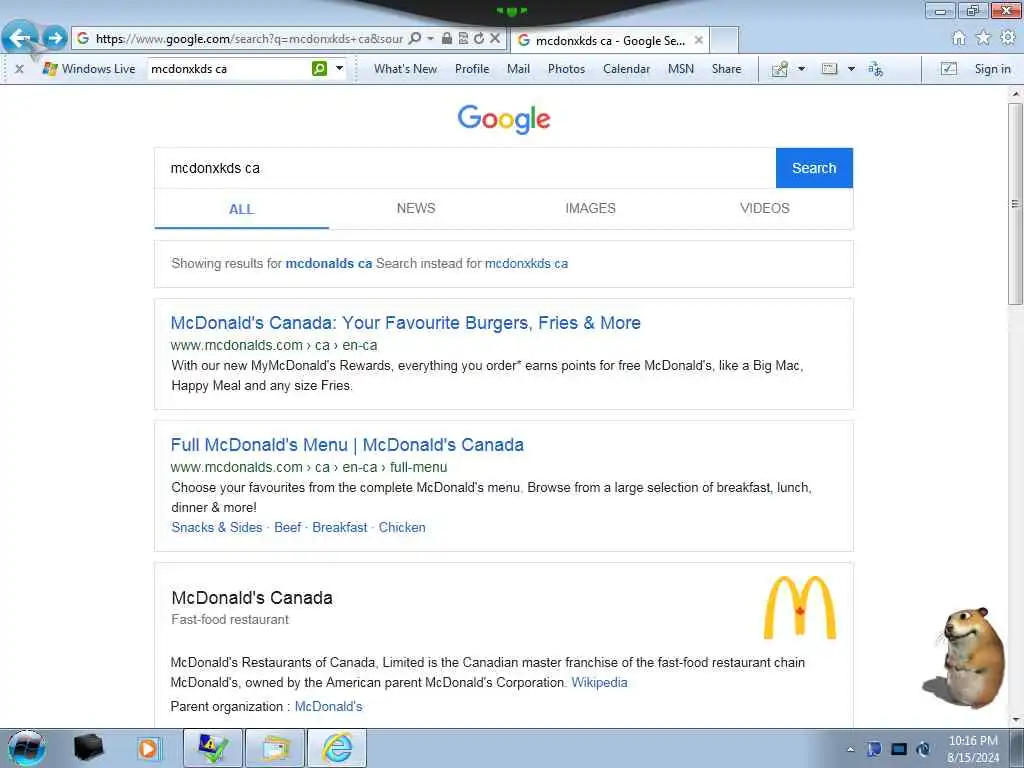Switch to the VIDEOS results tab
Screen dimensions: 1024x768
click(x=765, y=208)
